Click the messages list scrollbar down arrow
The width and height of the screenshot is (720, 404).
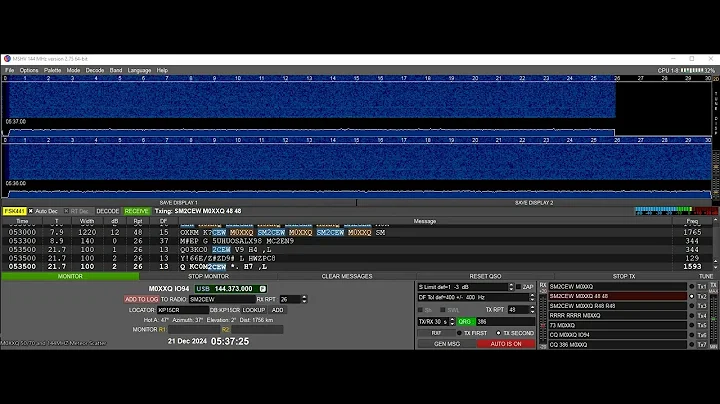(x=715, y=267)
